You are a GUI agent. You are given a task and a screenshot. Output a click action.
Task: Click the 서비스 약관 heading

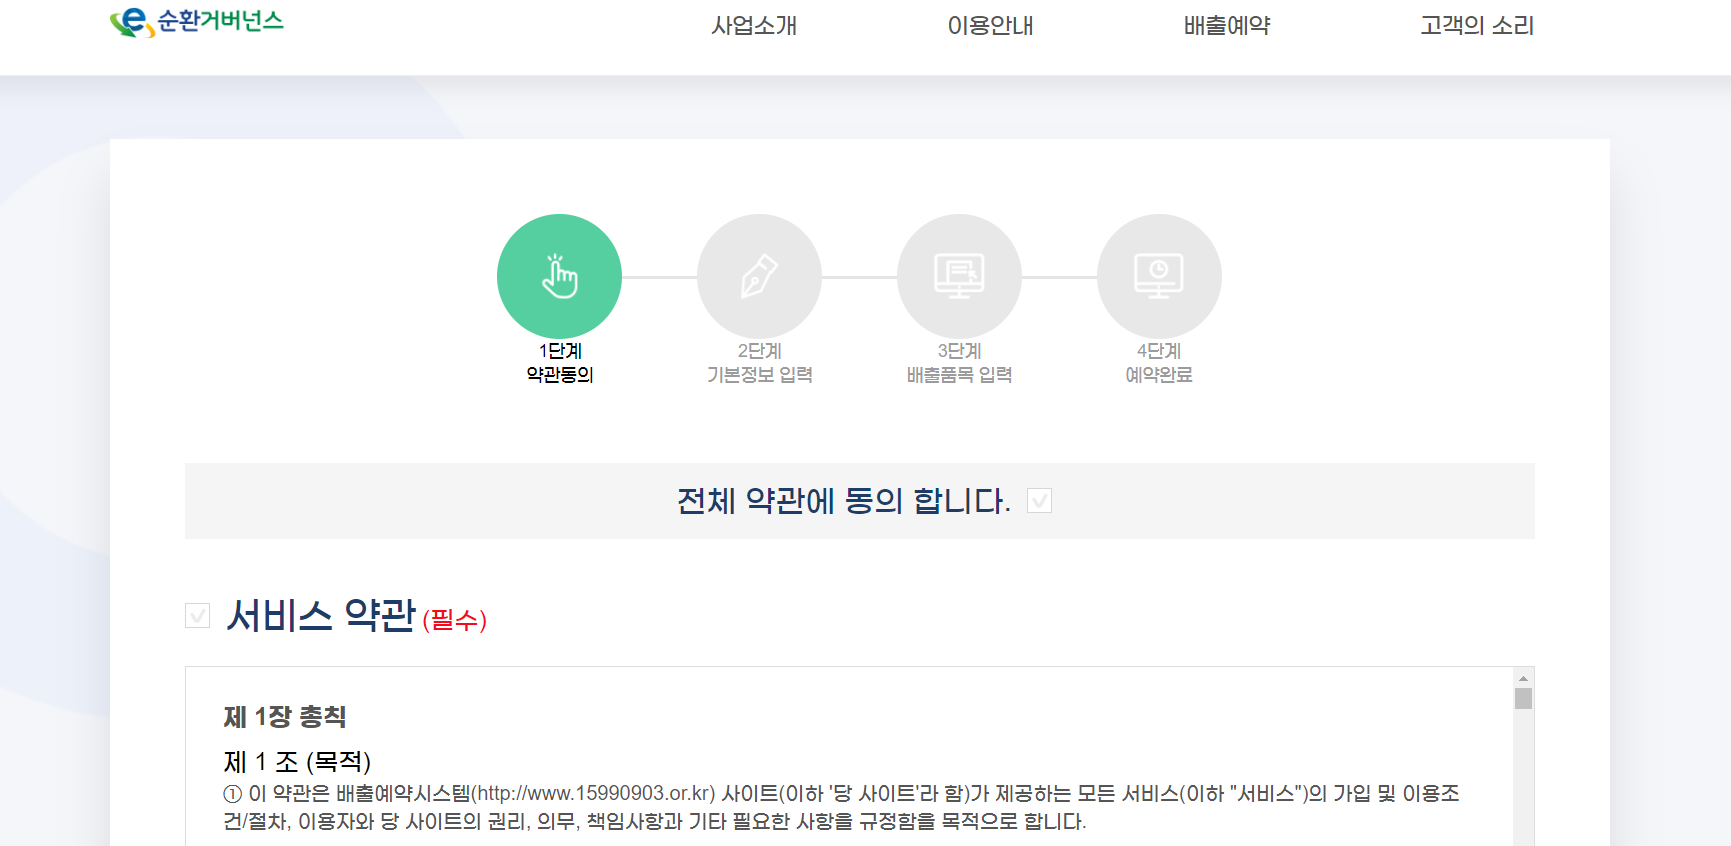pyautogui.click(x=321, y=615)
